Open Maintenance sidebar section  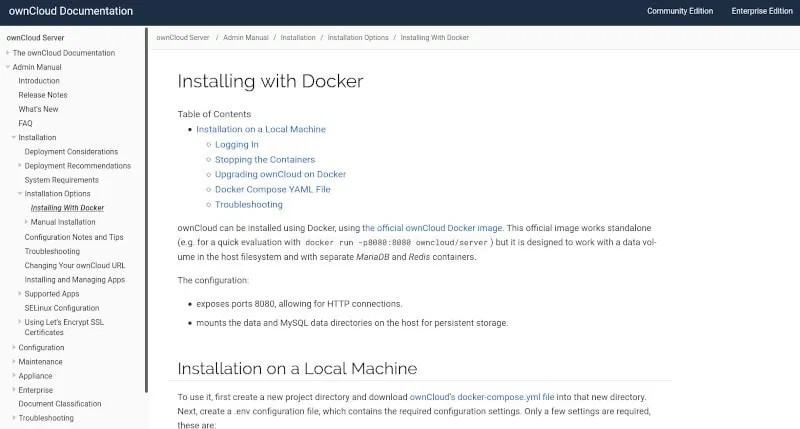40,362
